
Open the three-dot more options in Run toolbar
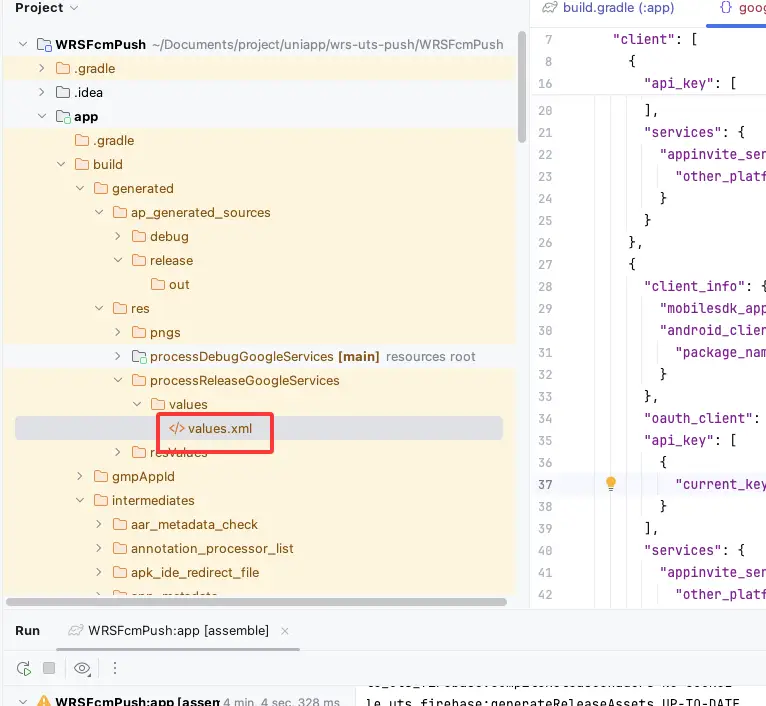[115, 668]
